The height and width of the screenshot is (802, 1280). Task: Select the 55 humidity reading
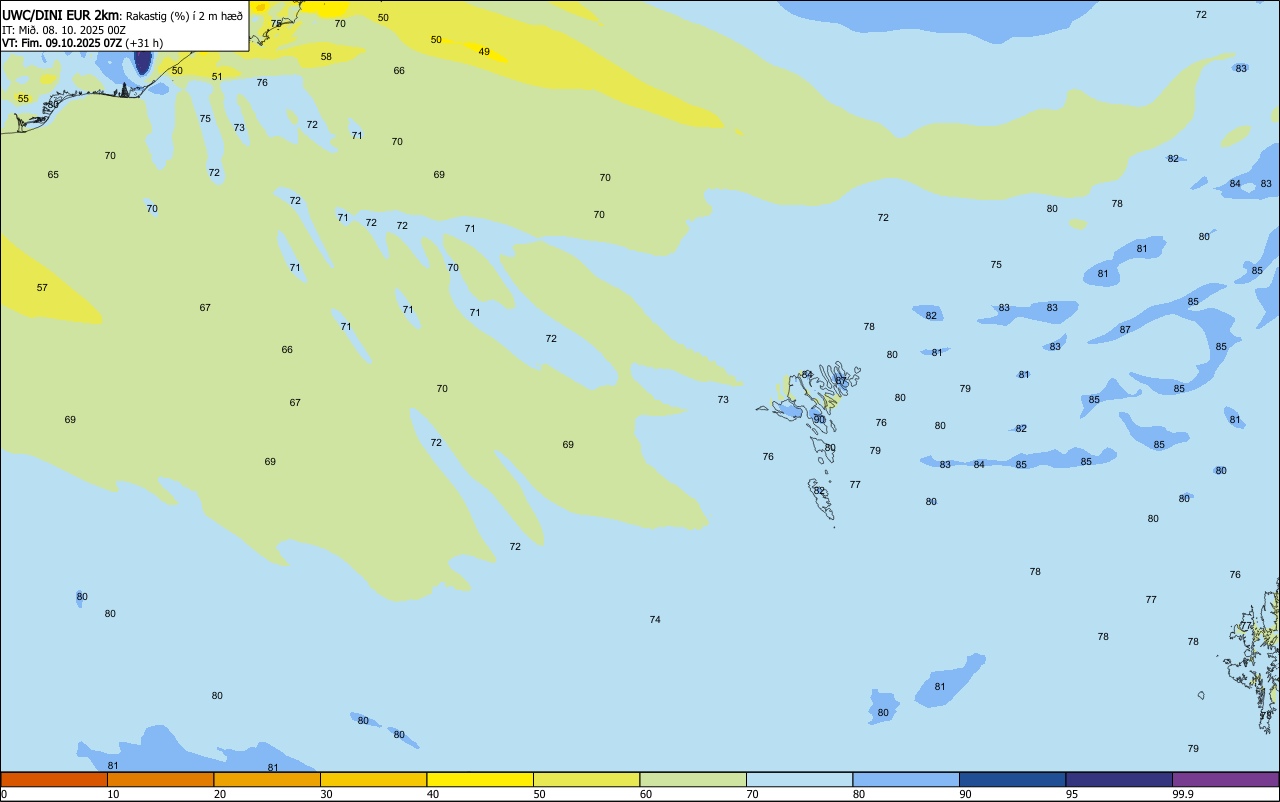click(x=23, y=99)
